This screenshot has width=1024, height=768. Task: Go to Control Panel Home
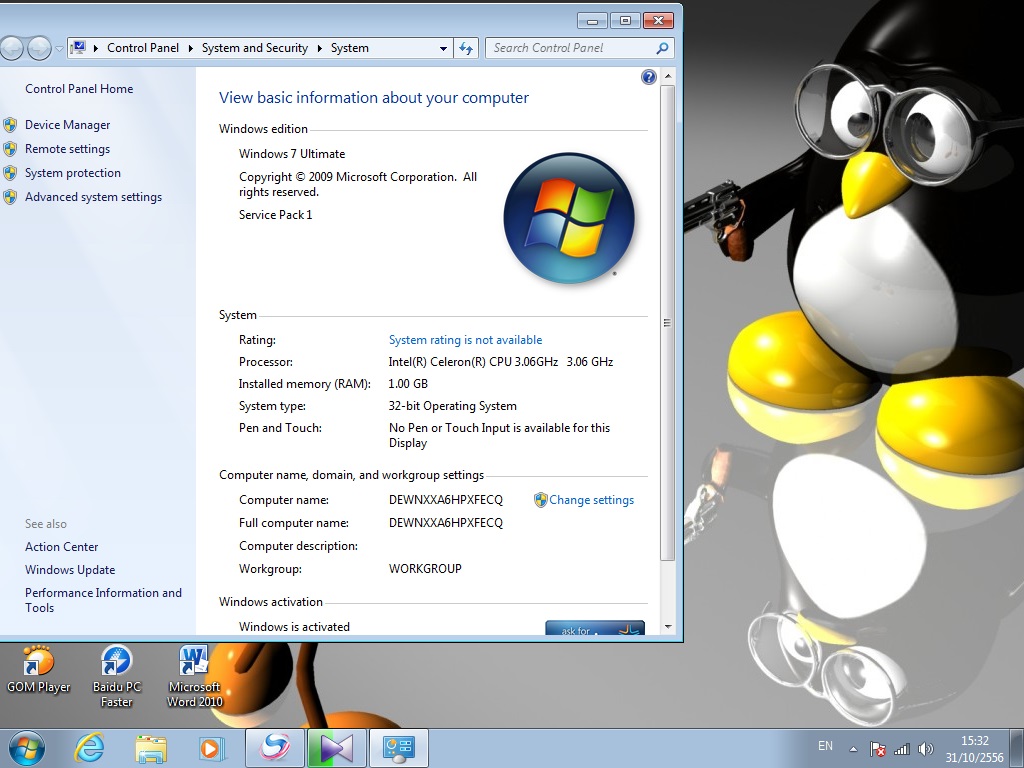coord(79,89)
